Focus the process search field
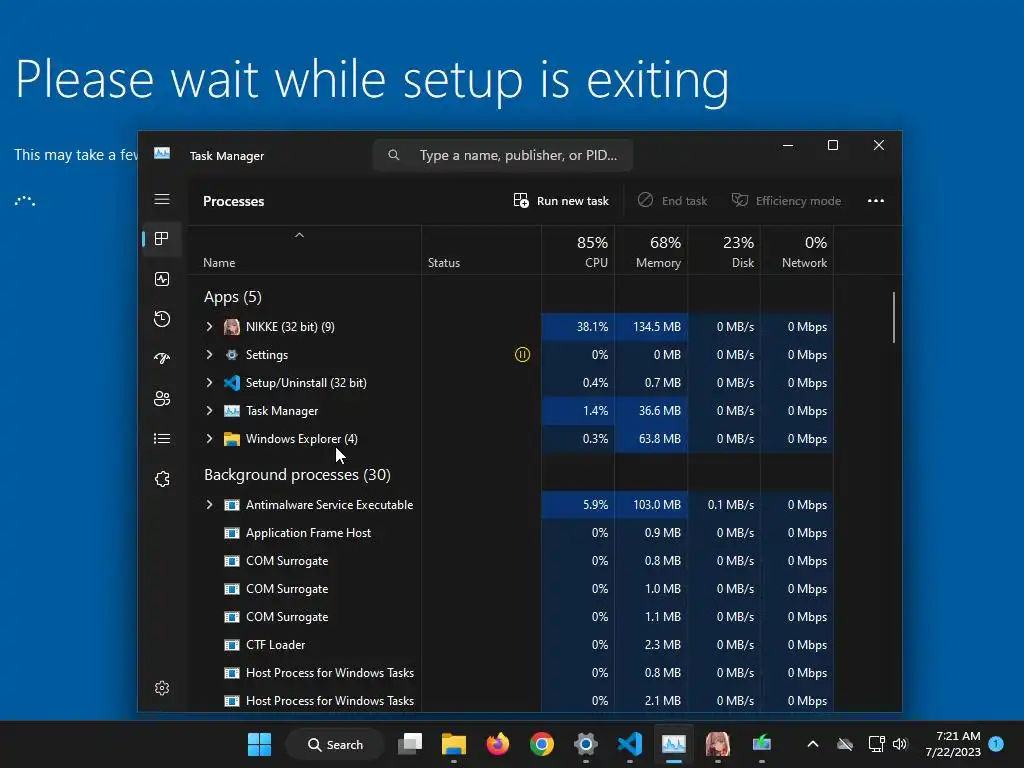 503,155
